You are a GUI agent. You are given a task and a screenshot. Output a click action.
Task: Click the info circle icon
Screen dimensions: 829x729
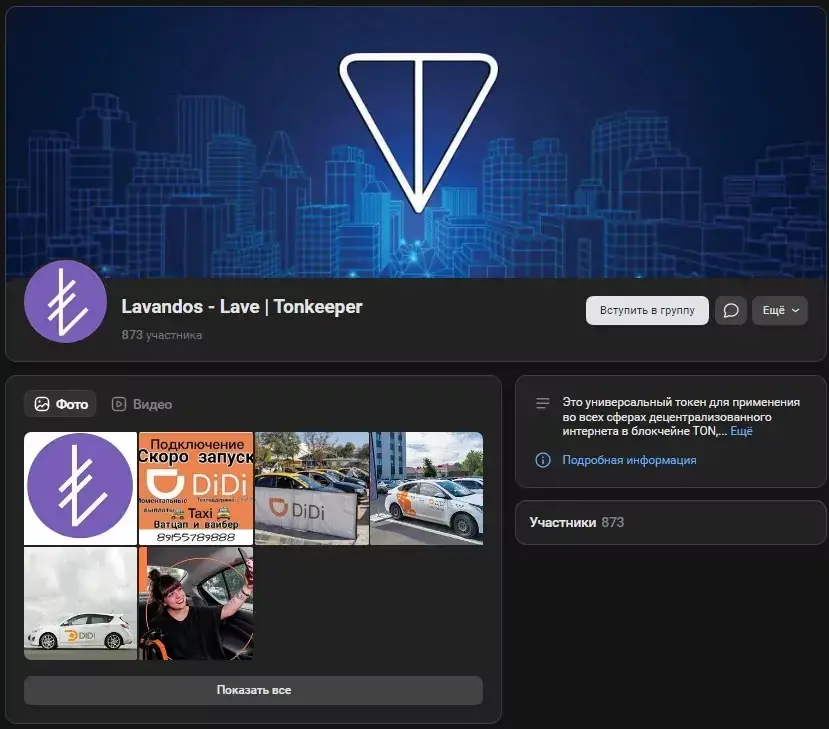[x=543, y=460]
